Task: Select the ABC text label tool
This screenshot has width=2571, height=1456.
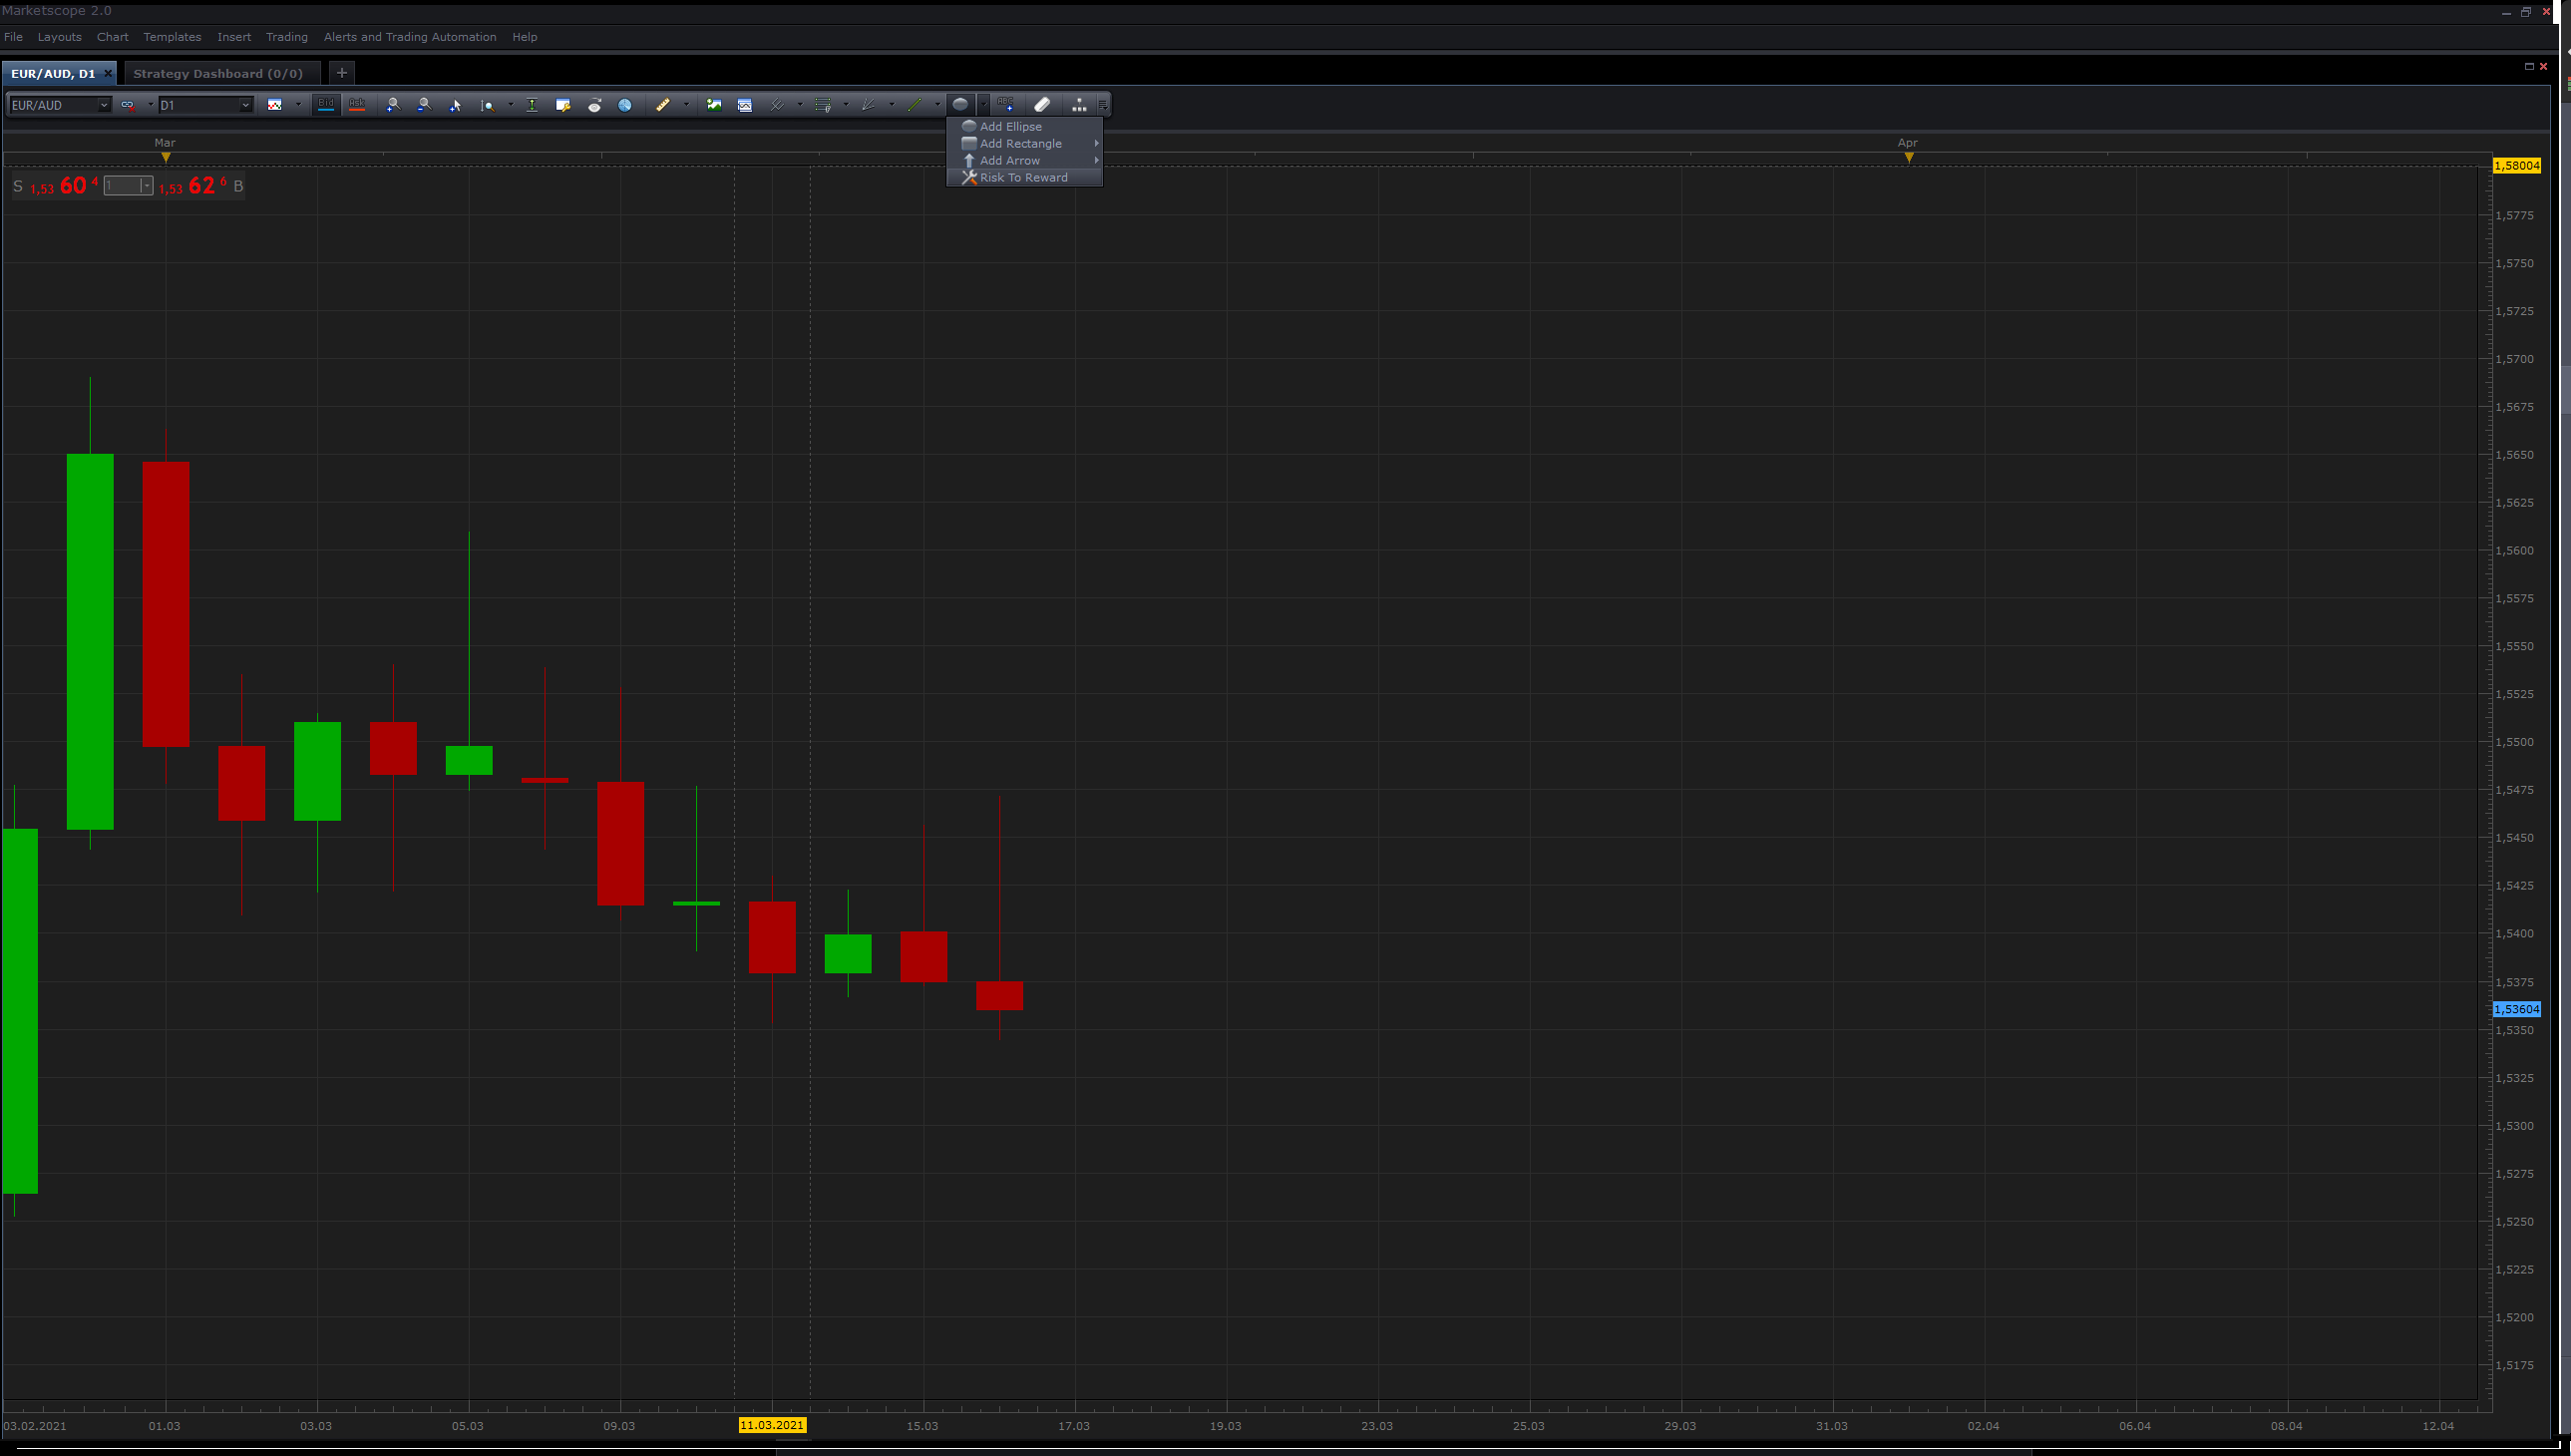Action: (x=1006, y=104)
